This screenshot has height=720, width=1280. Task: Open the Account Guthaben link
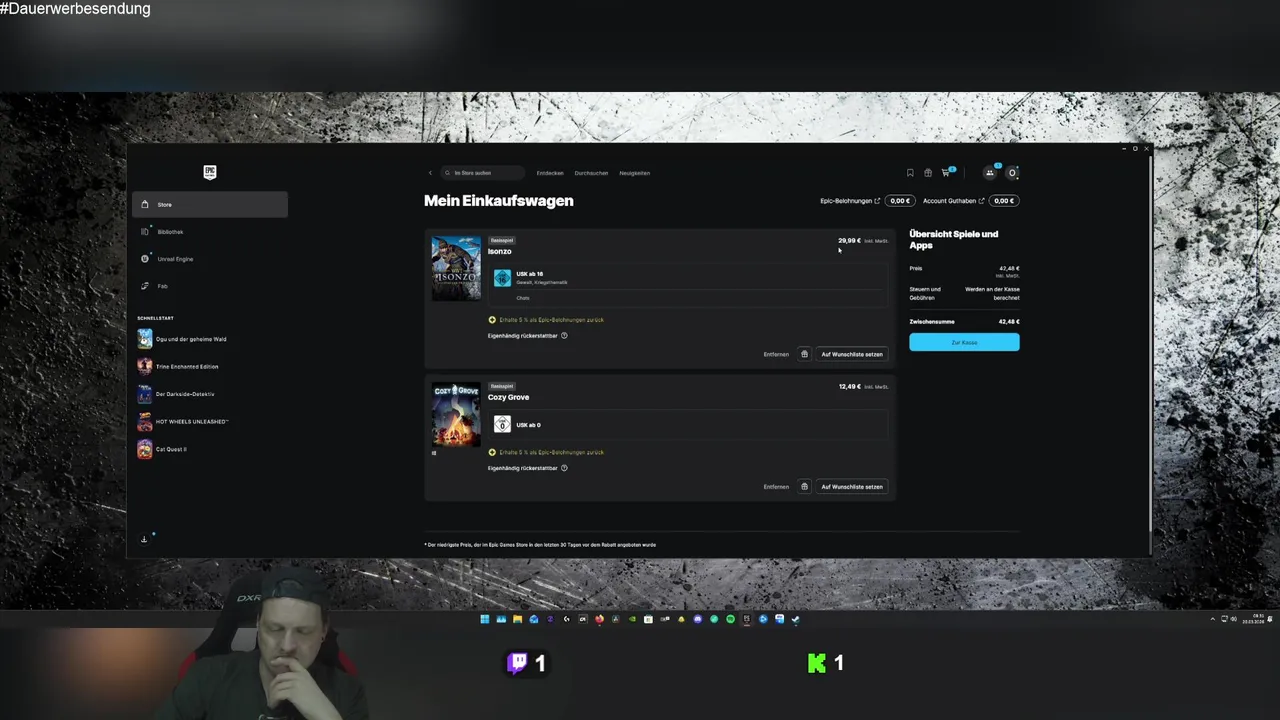pos(954,201)
